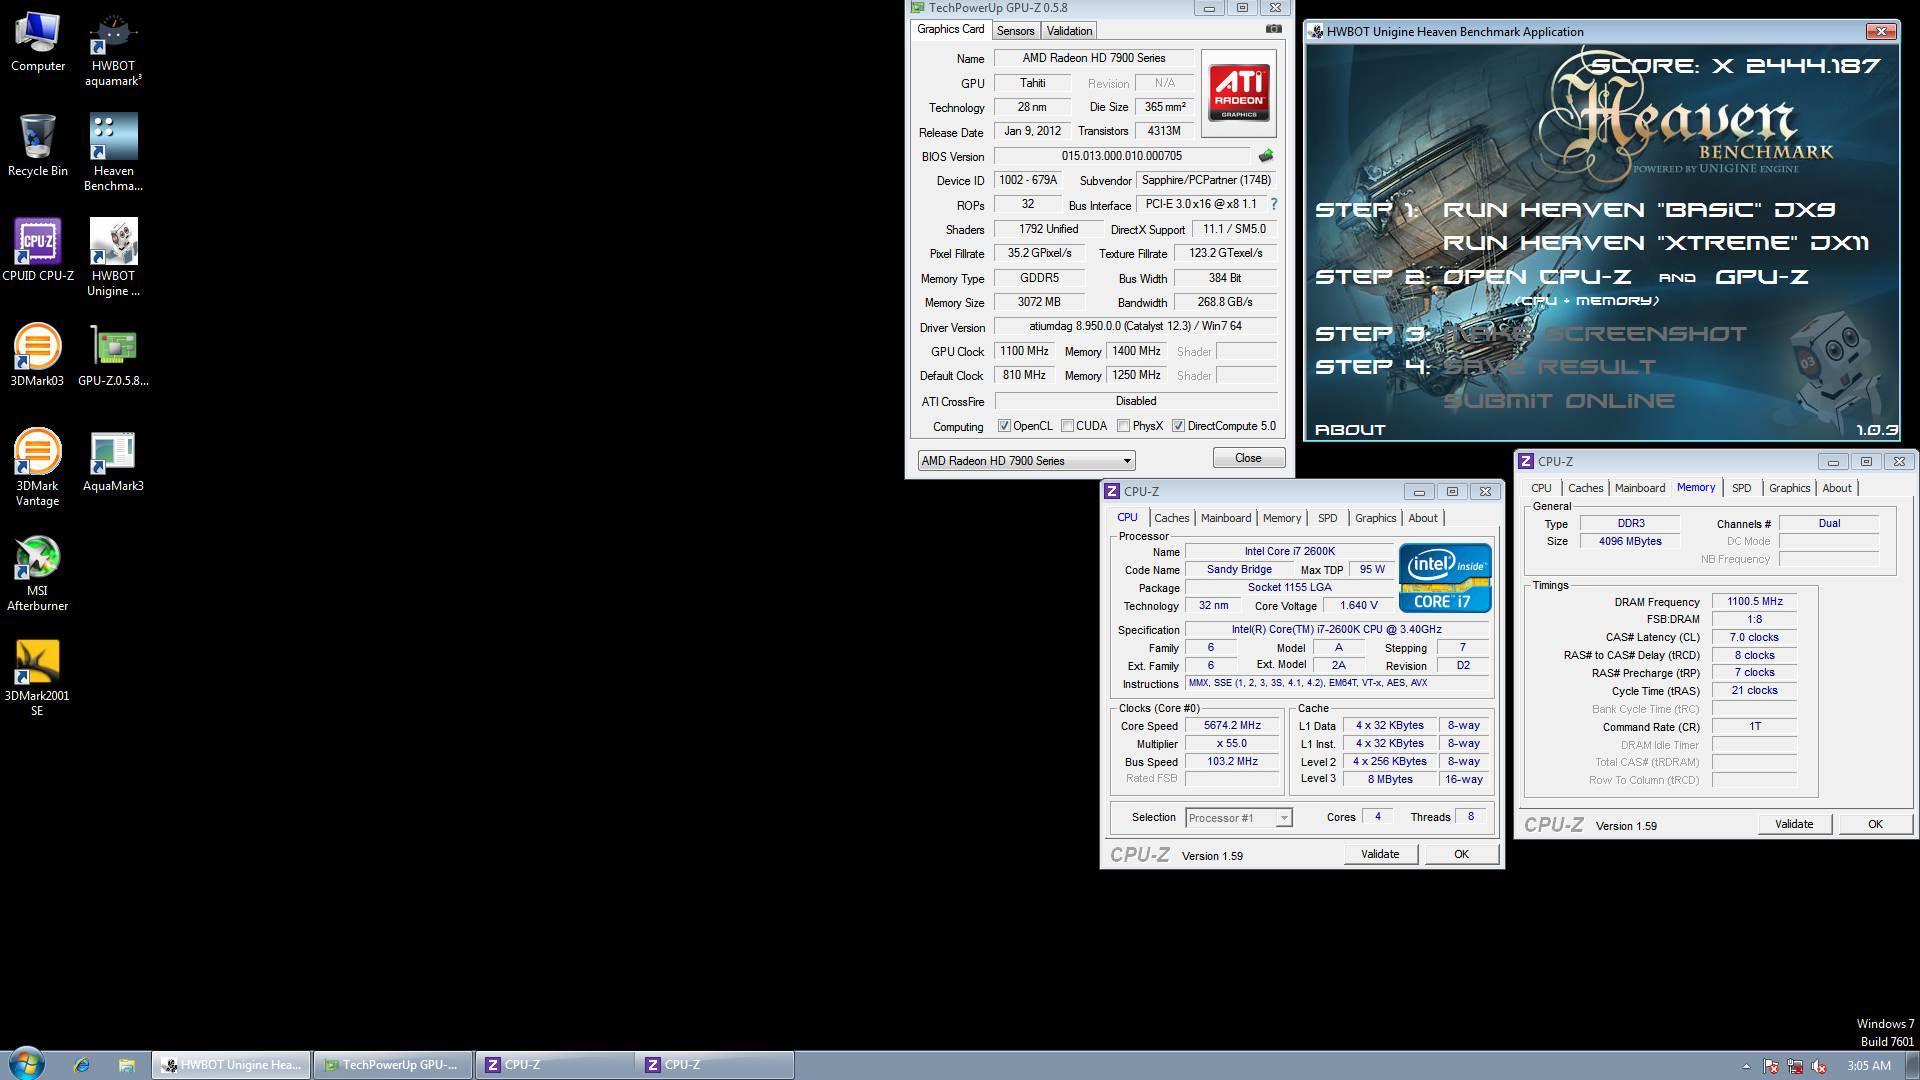Viewport: 1920px width, 1080px height.
Task: Click the GPU-Z BIOS save chip icon
Action: [x=1265, y=156]
